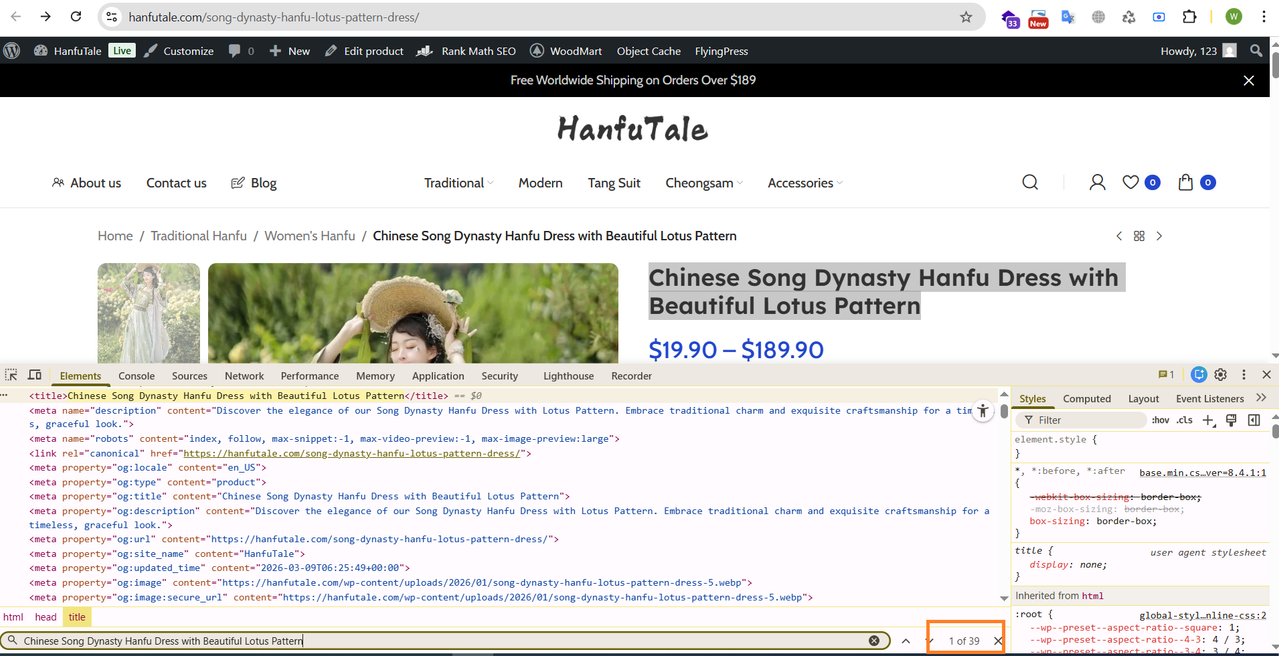Click the admin bar search magnifier
The height and width of the screenshot is (656, 1279).
[1257, 51]
